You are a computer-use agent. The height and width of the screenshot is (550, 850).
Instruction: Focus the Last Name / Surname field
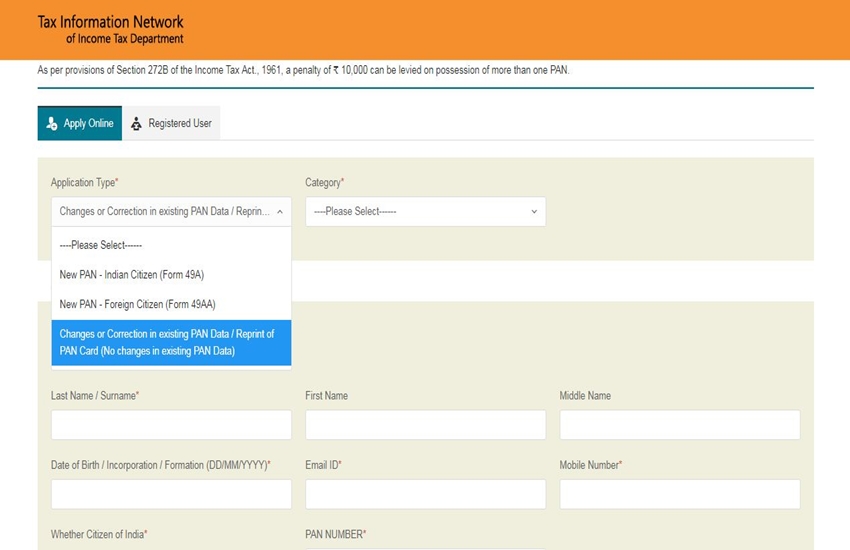tap(171, 425)
